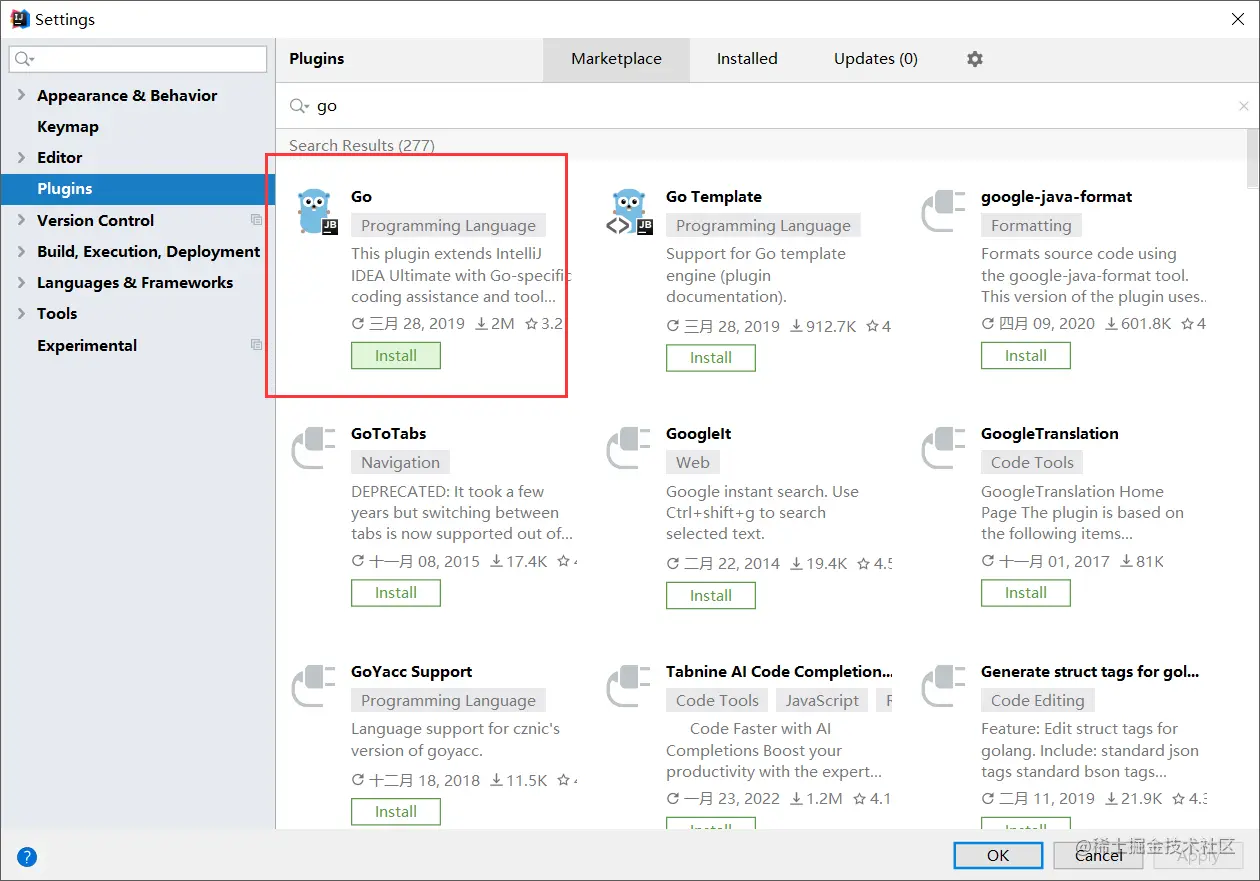This screenshot has height=881, width=1260.
Task: Install the Go Template plugin
Action: pyautogui.click(x=711, y=358)
